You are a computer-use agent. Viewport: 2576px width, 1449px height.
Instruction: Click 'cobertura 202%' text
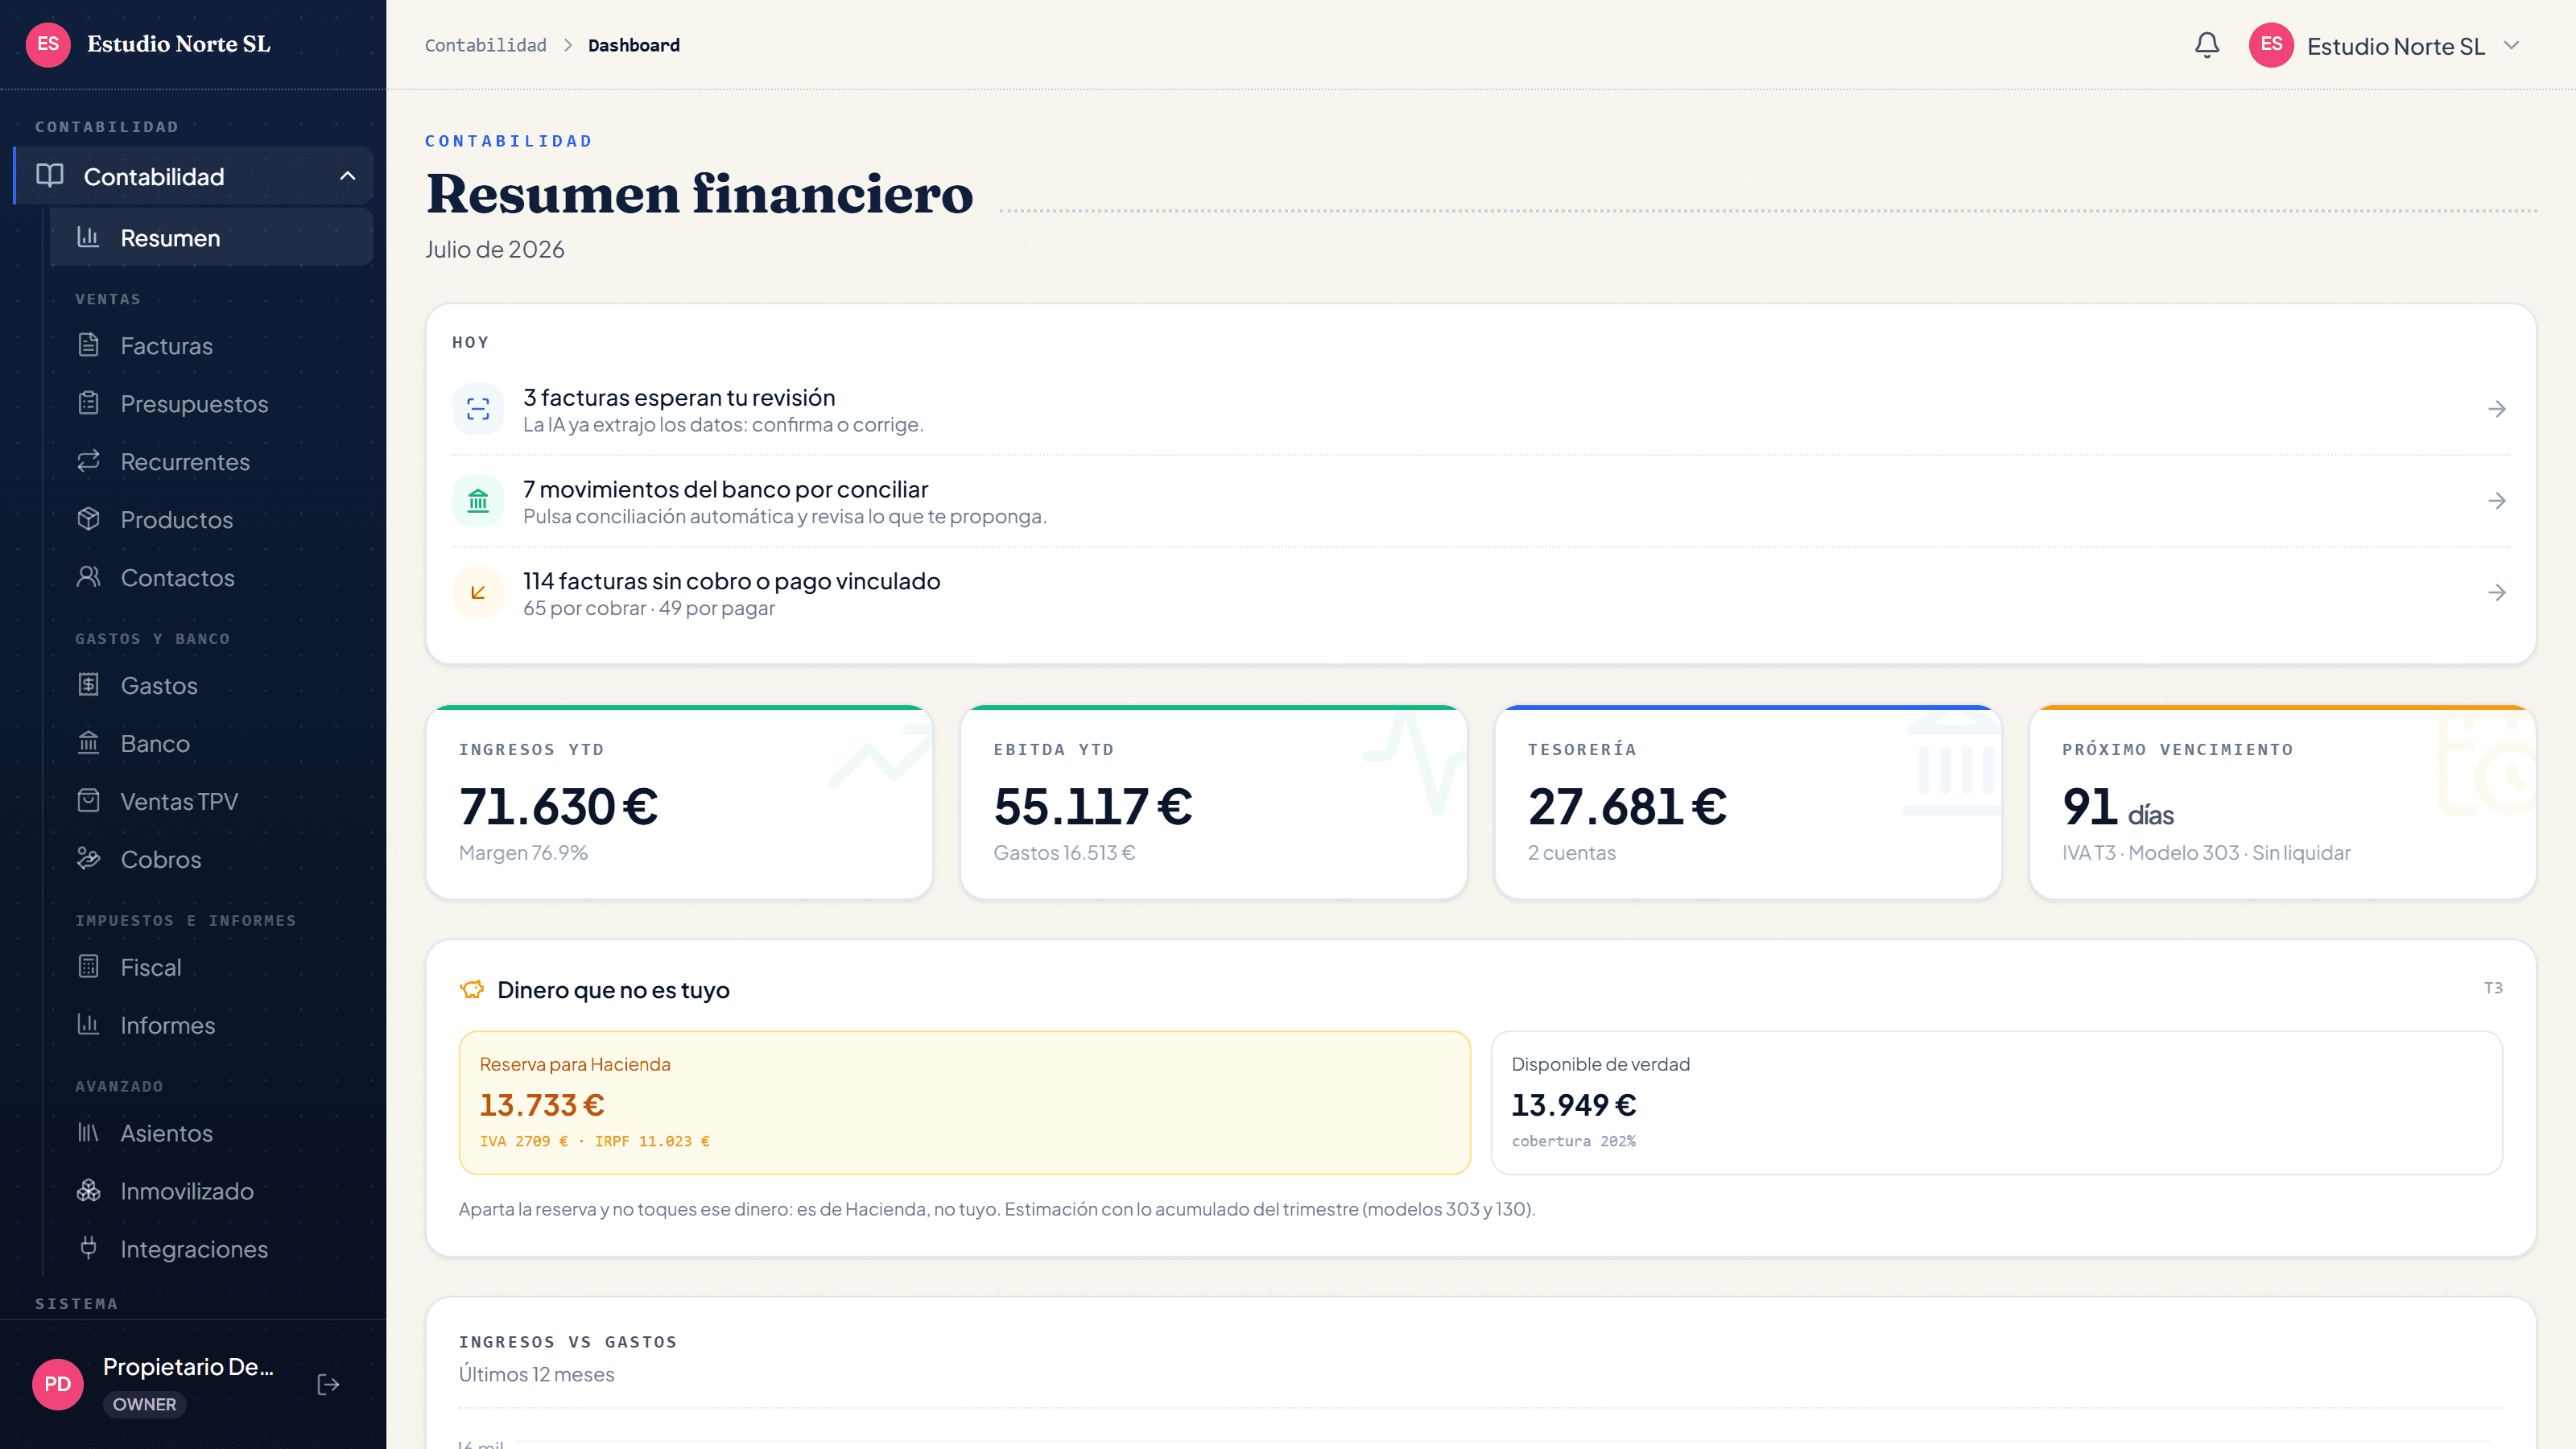point(1573,1141)
